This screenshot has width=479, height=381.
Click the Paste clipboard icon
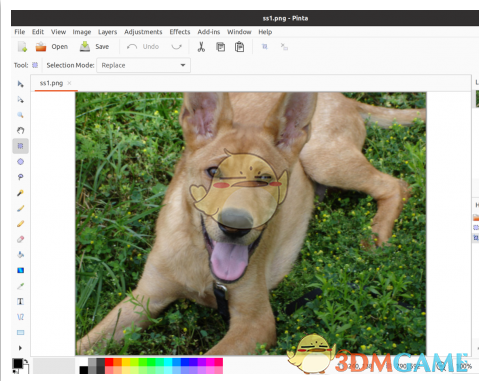239,47
